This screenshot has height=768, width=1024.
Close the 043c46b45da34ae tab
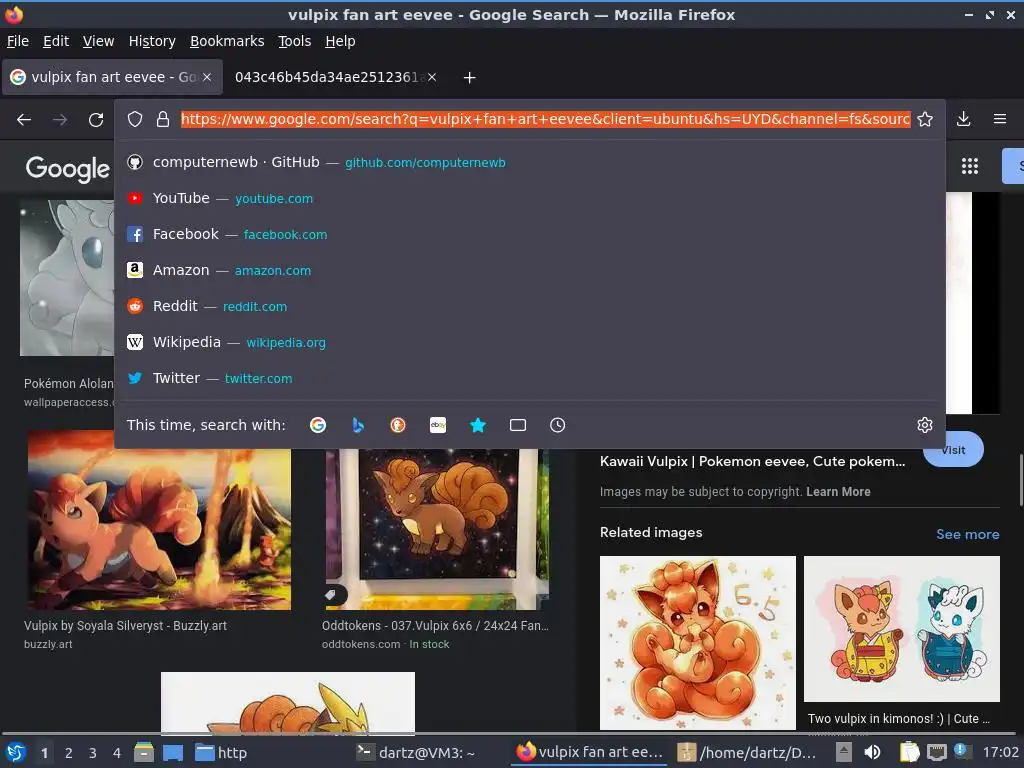(432, 77)
